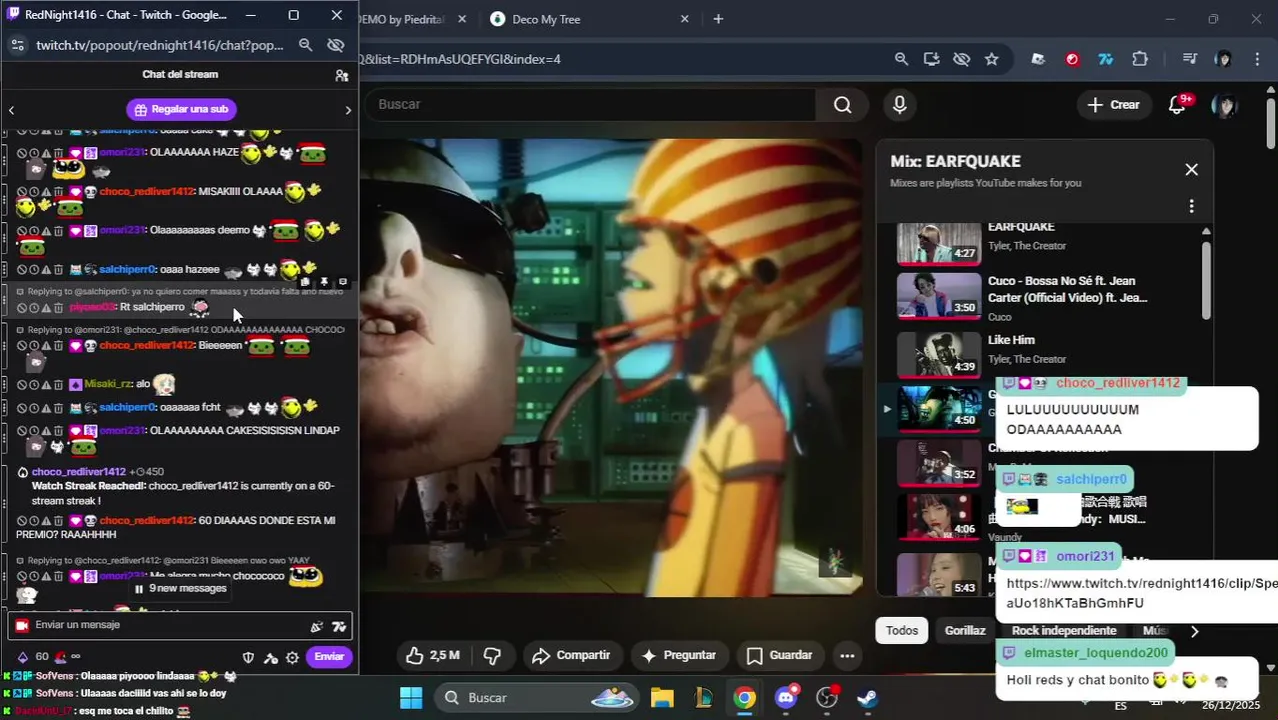1278x720 pixels.
Task: Click the red camera icon in chat input
Action: pos(22,625)
